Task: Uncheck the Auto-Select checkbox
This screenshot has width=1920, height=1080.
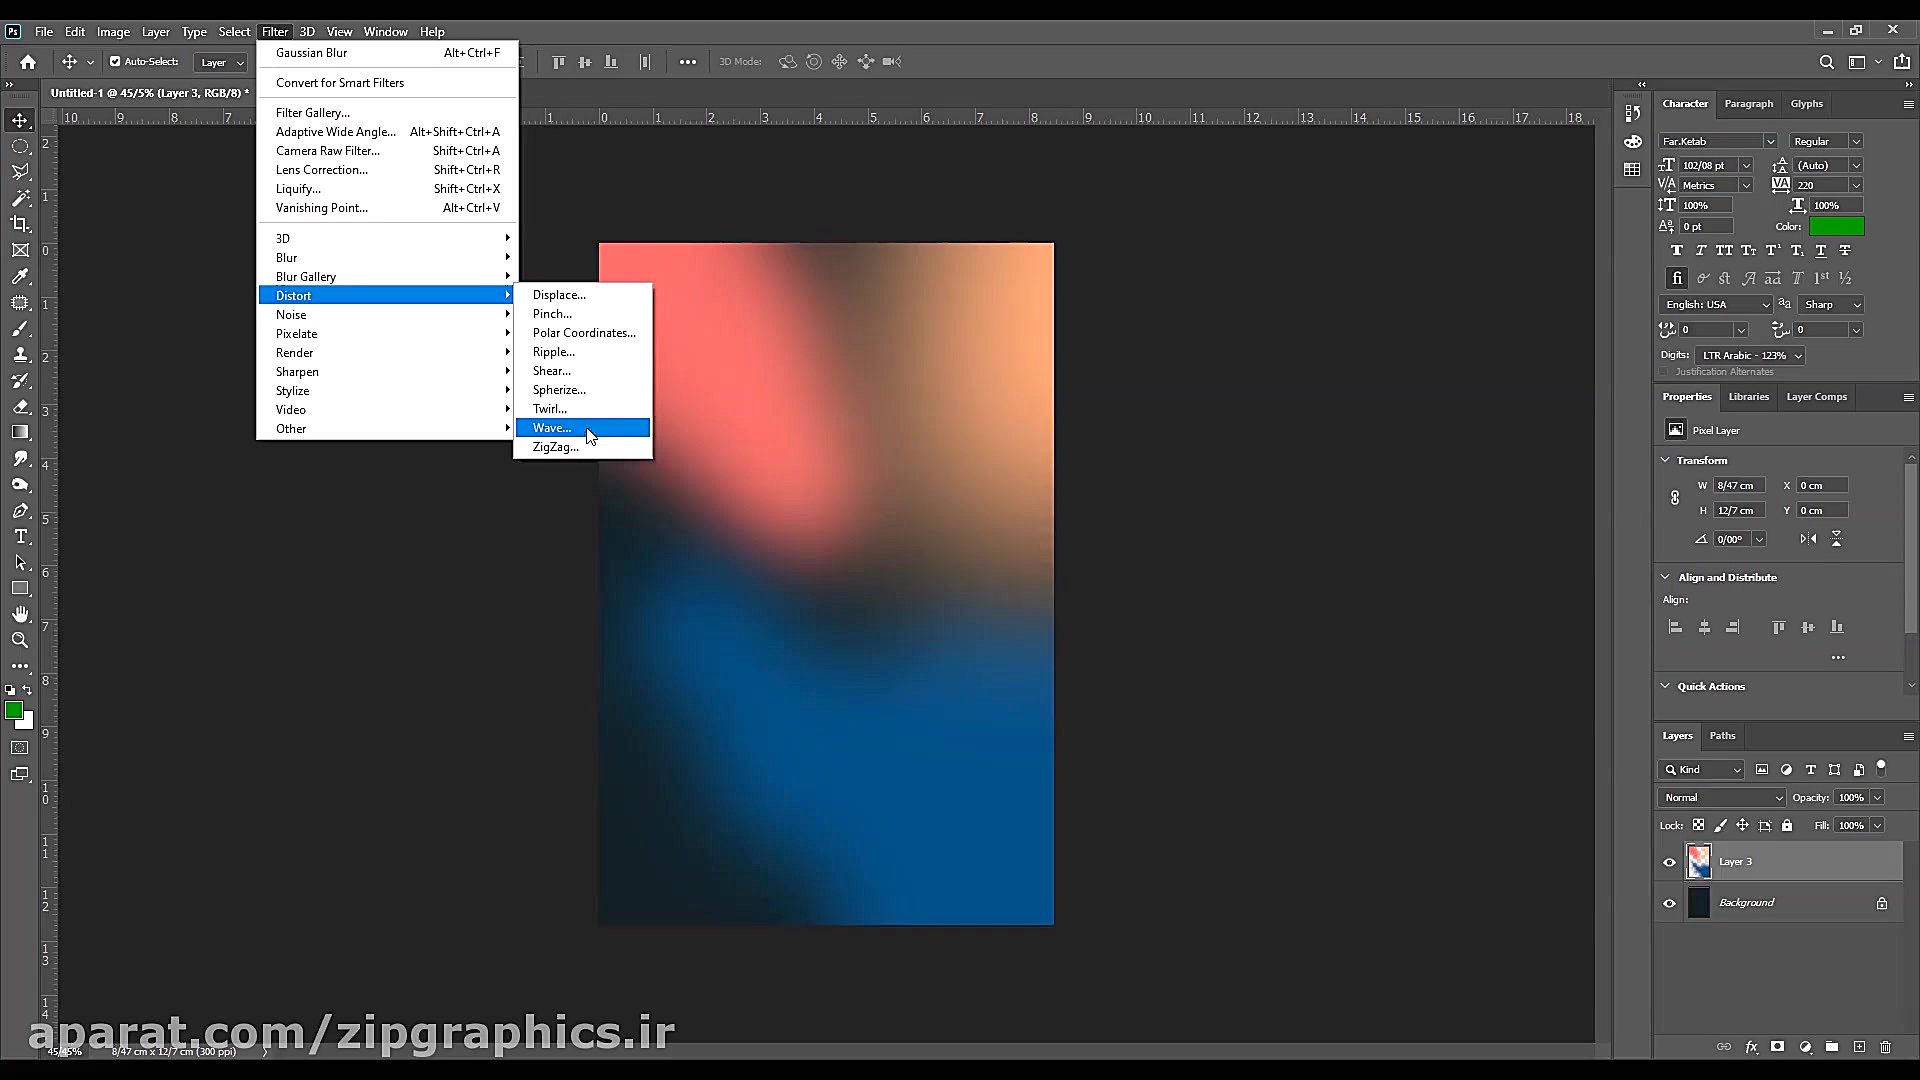Action: (115, 62)
